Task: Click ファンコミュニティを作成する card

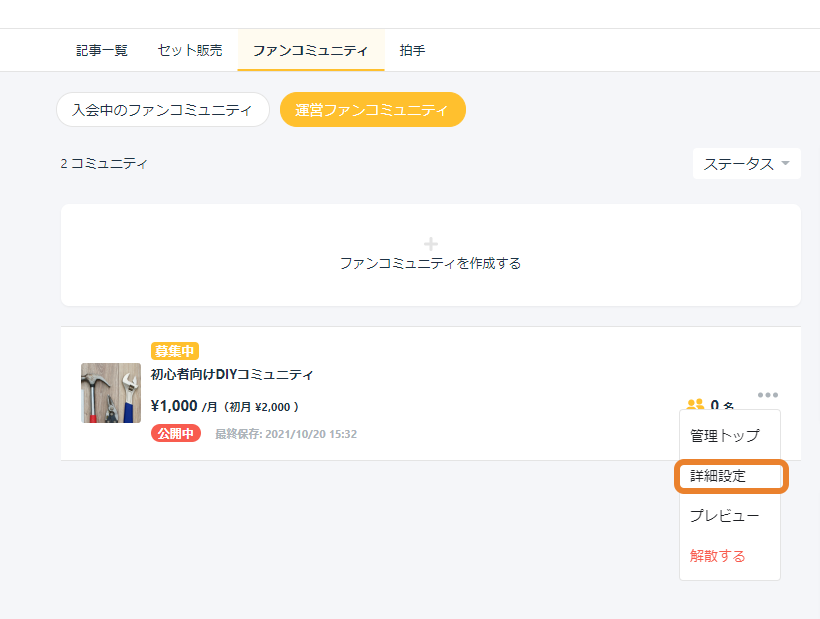Action: (430, 255)
